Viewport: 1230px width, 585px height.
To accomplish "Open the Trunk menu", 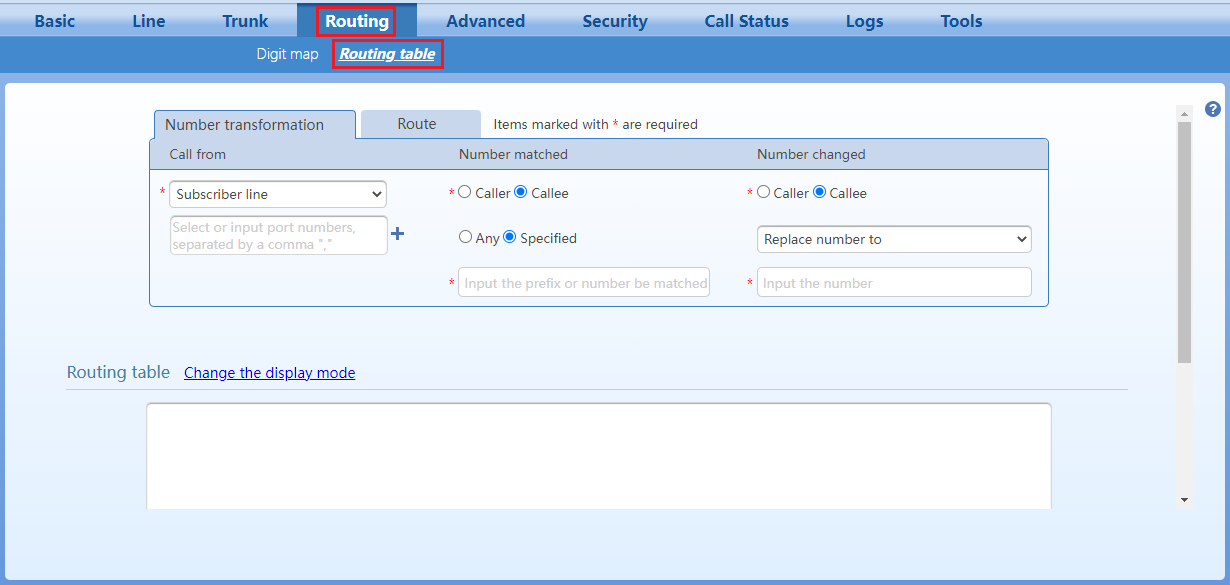I will pyautogui.click(x=245, y=21).
